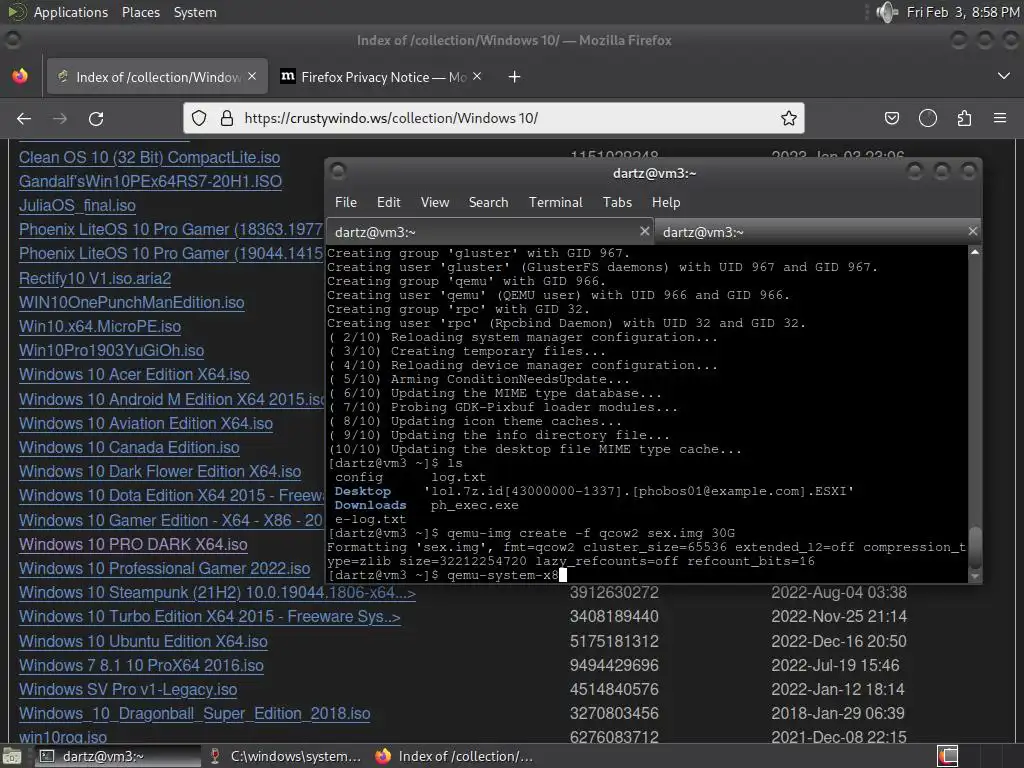Open the Firefox View icon

(x=20, y=76)
